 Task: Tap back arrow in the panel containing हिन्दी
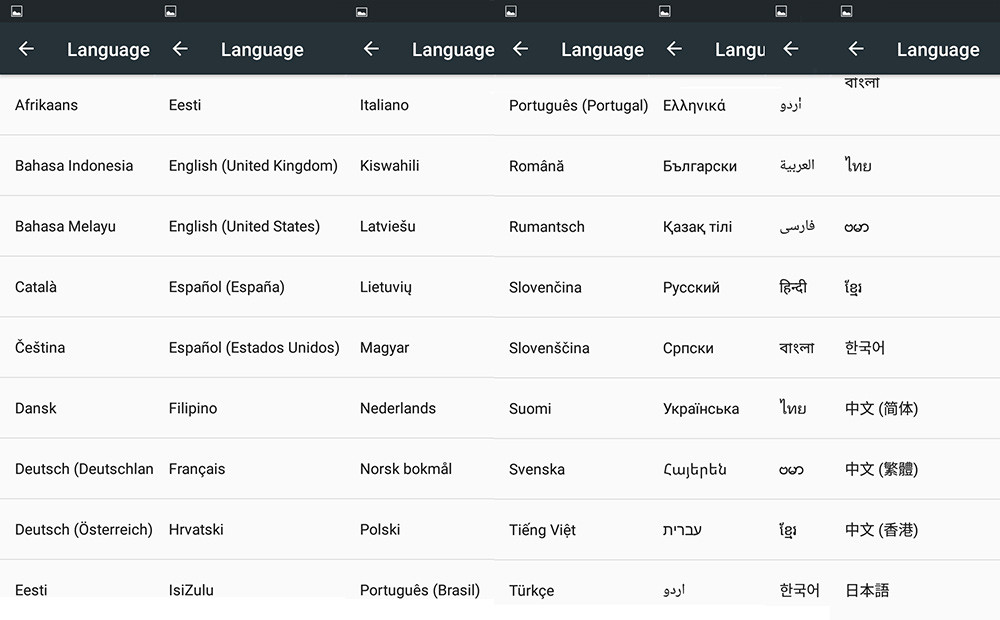(790, 49)
